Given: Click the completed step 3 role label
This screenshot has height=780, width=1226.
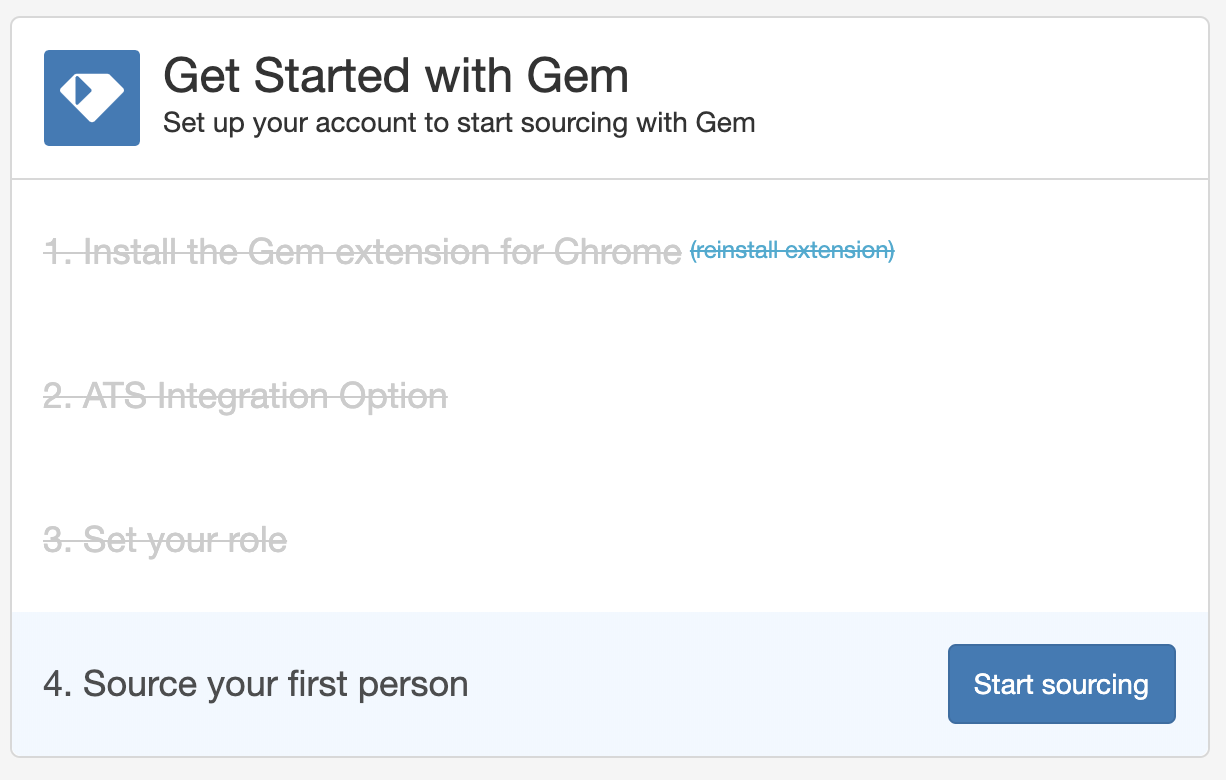Looking at the screenshot, I should tap(165, 540).
